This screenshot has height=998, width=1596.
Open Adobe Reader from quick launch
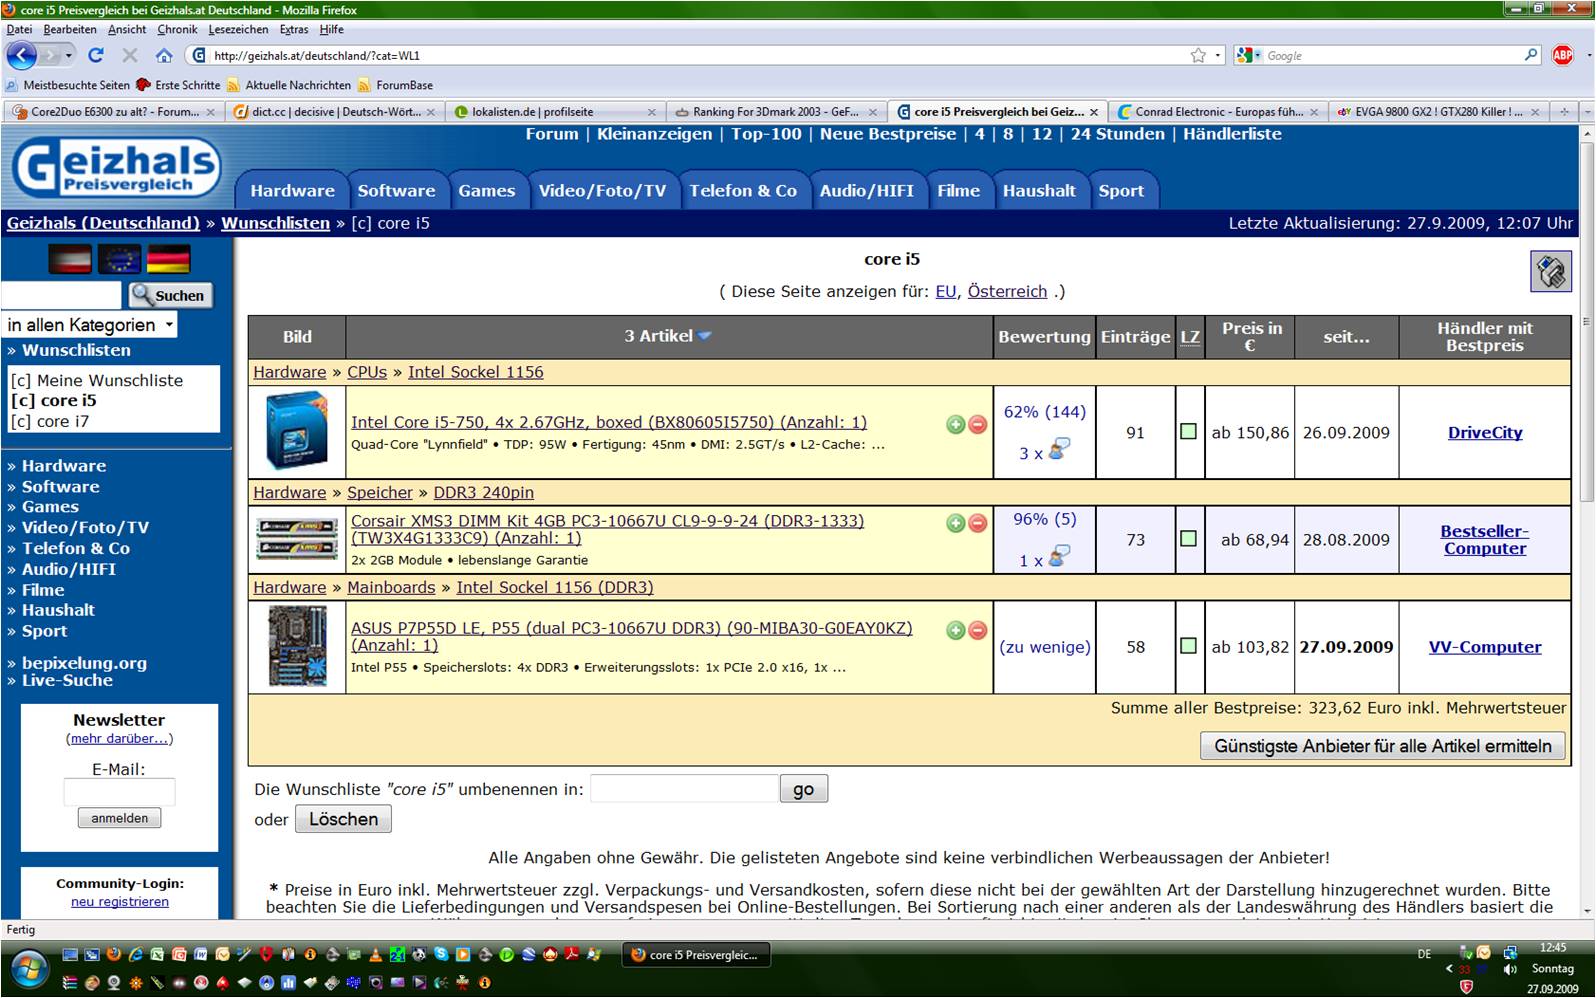click(x=571, y=954)
